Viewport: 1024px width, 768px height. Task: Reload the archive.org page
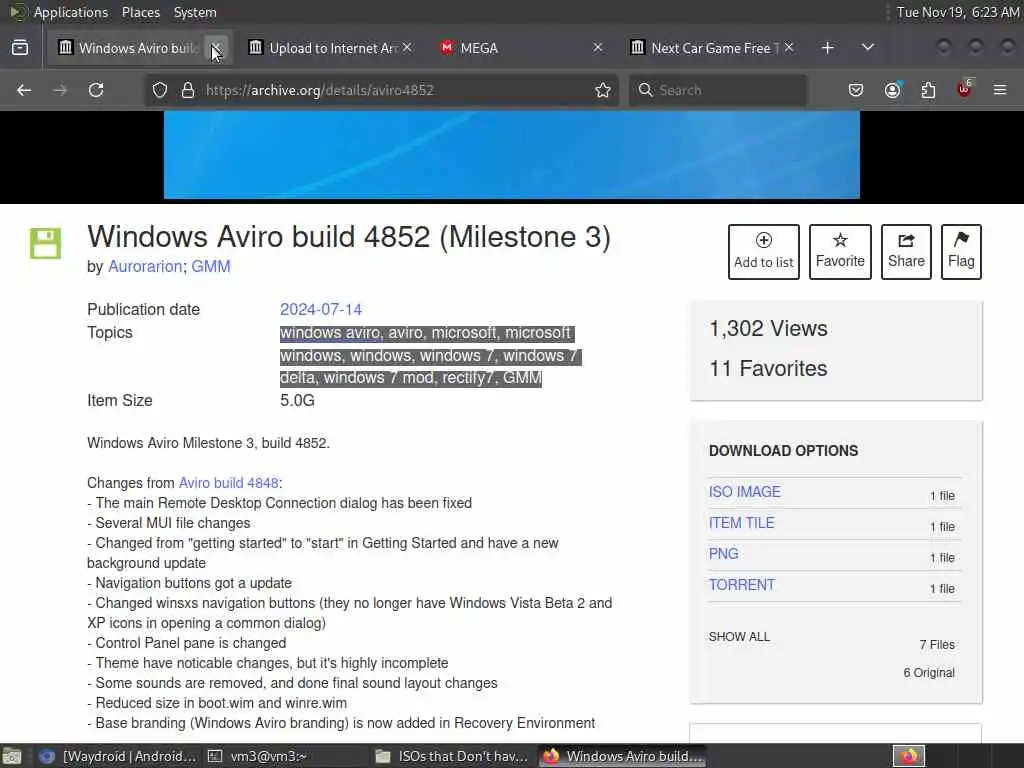pos(96,90)
